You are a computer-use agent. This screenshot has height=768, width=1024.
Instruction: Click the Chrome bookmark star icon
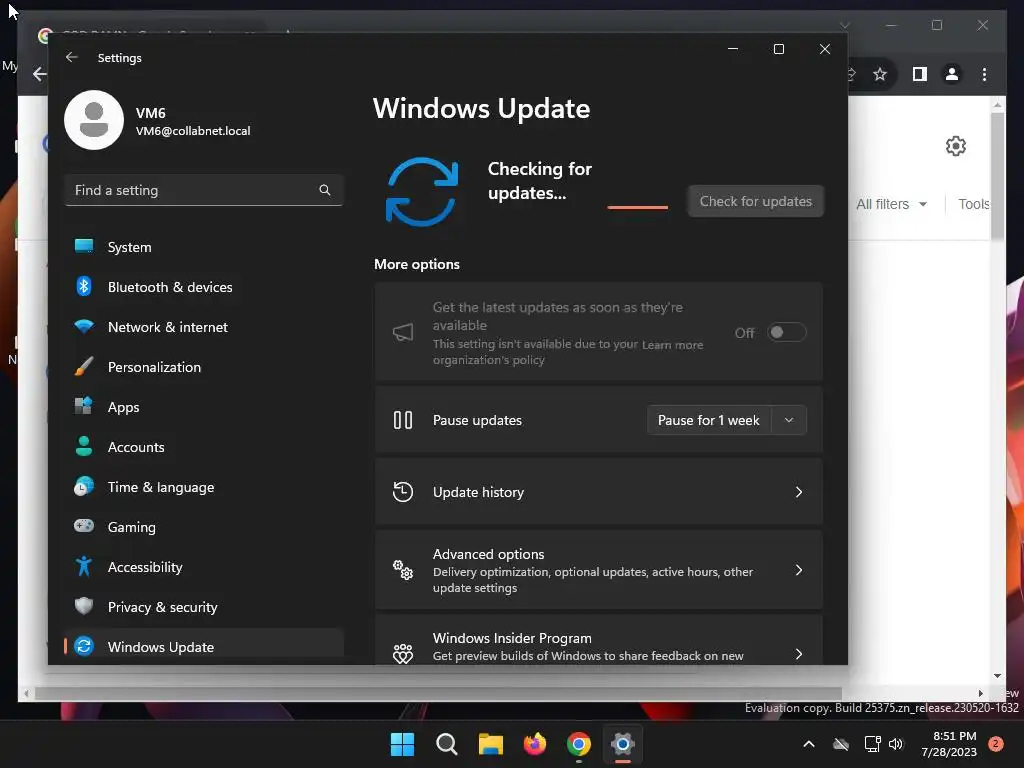coord(880,74)
